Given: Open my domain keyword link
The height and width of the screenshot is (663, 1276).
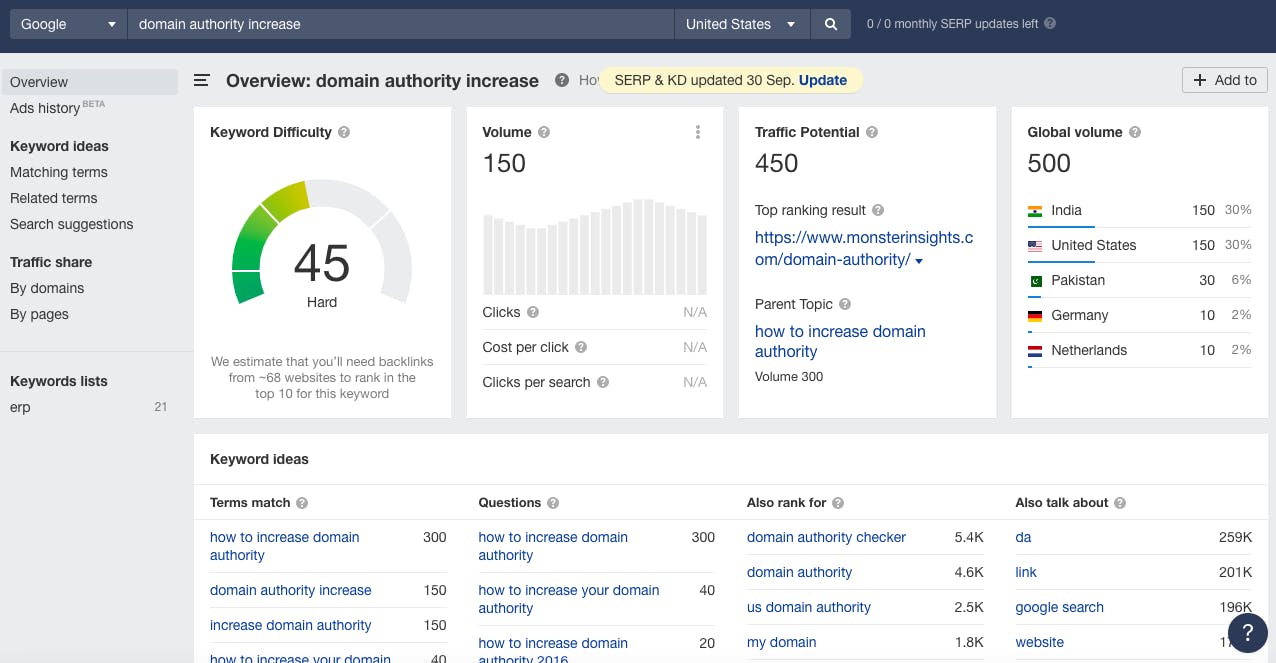Looking at the screenshot, I should tap(782, 642).
